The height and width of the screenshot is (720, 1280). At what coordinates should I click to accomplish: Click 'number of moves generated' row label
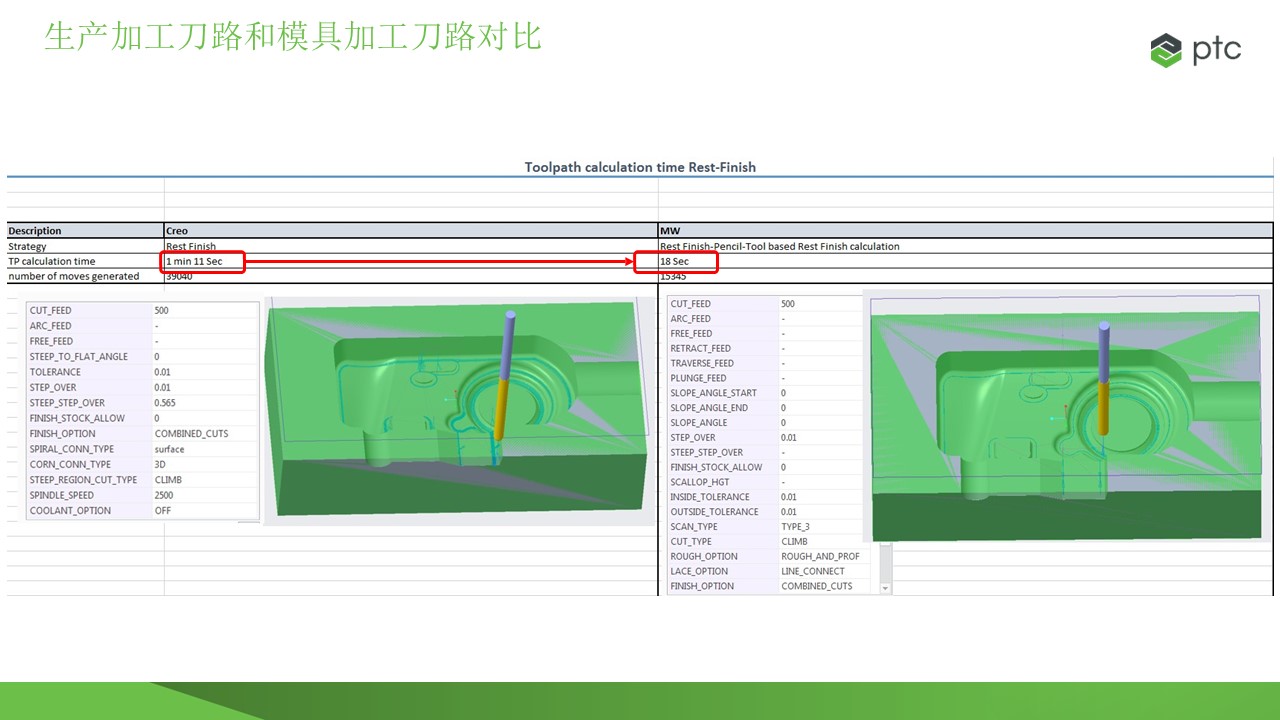tap(74, 276)
